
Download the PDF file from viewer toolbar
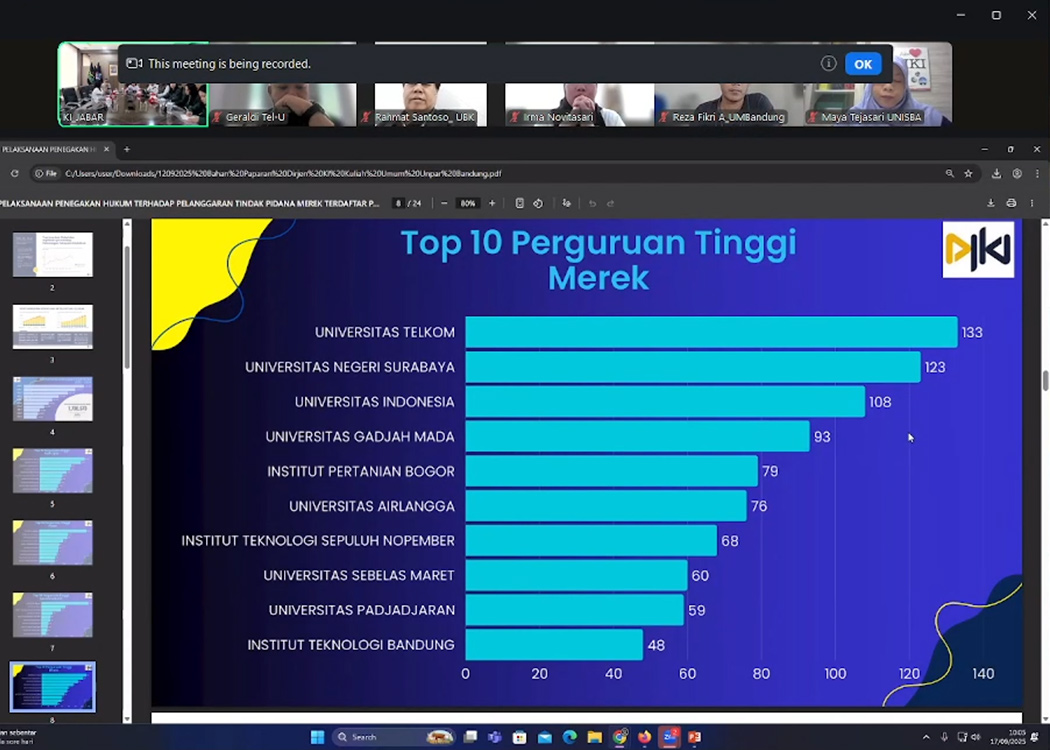click(x=991, y=203)
